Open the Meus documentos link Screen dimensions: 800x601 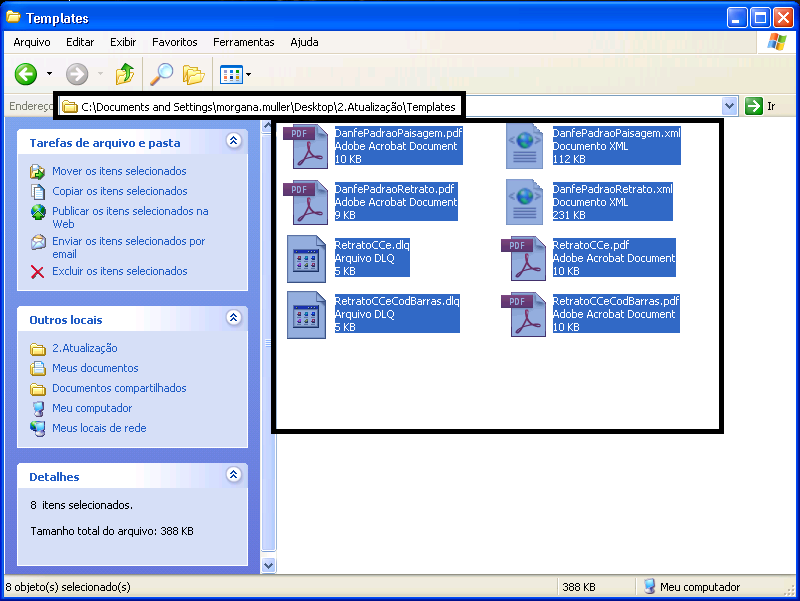click(x=95, y=368)
